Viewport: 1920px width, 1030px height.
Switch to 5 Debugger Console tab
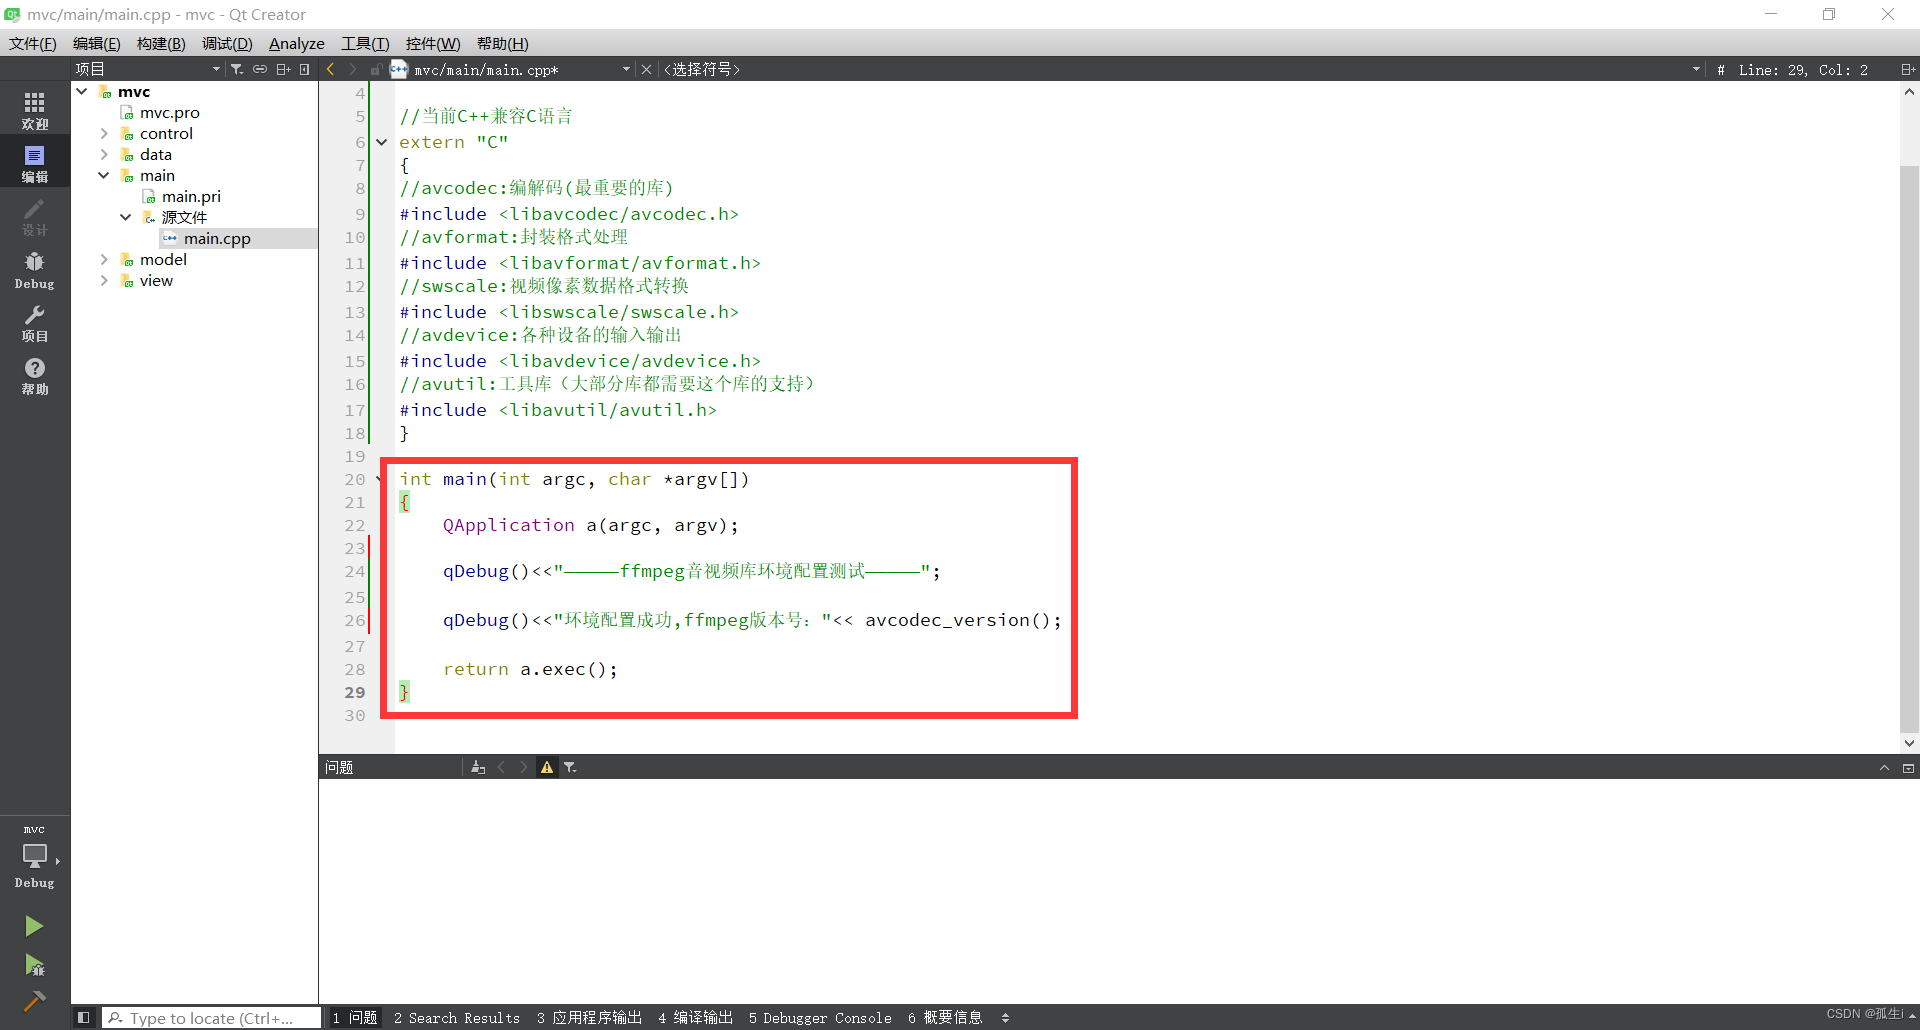[x=820, y=1017]
